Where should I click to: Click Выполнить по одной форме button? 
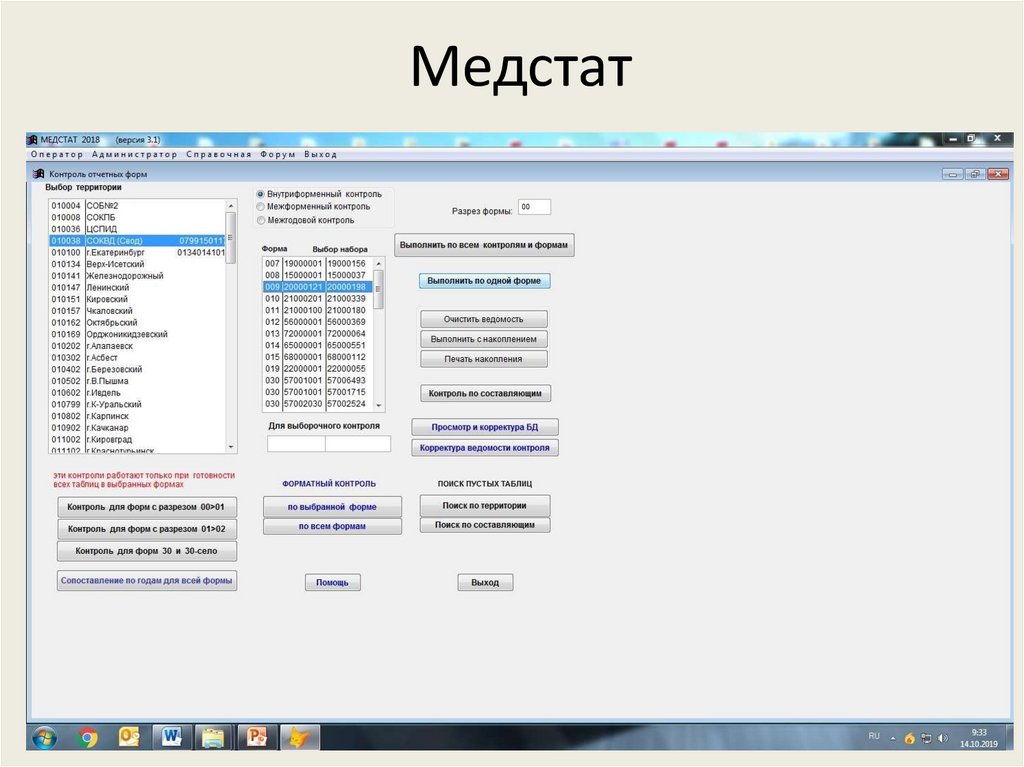point(484,281)
